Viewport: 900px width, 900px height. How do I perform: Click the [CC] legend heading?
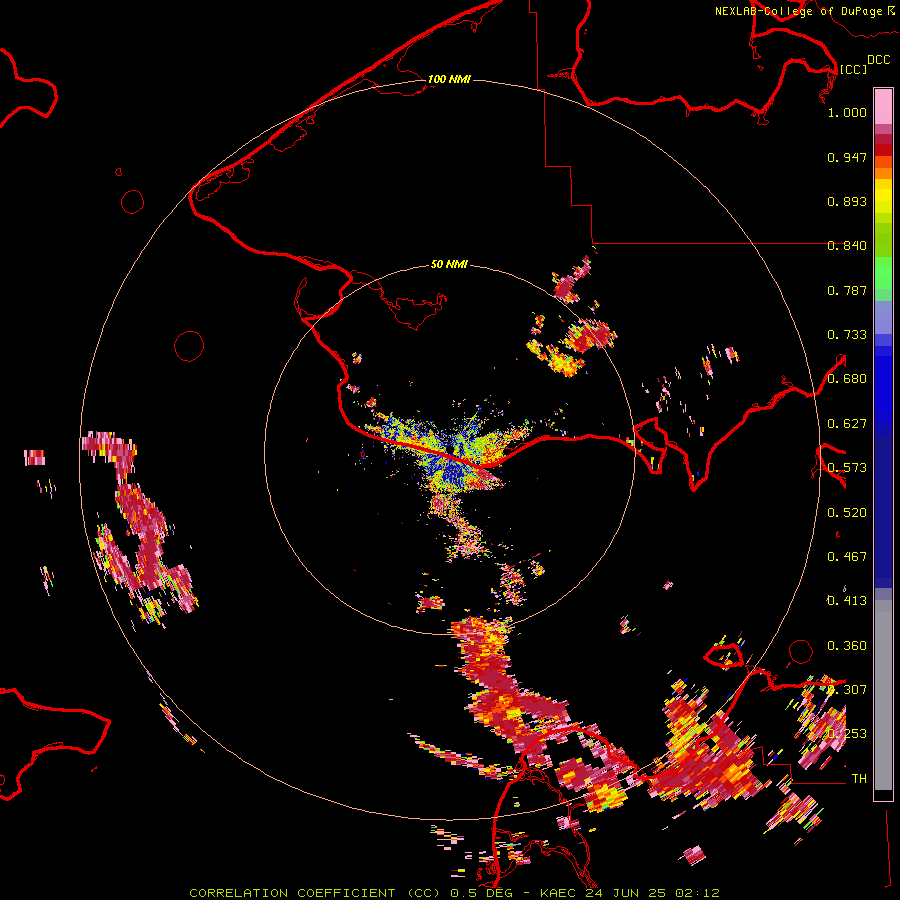click(853, 69)
